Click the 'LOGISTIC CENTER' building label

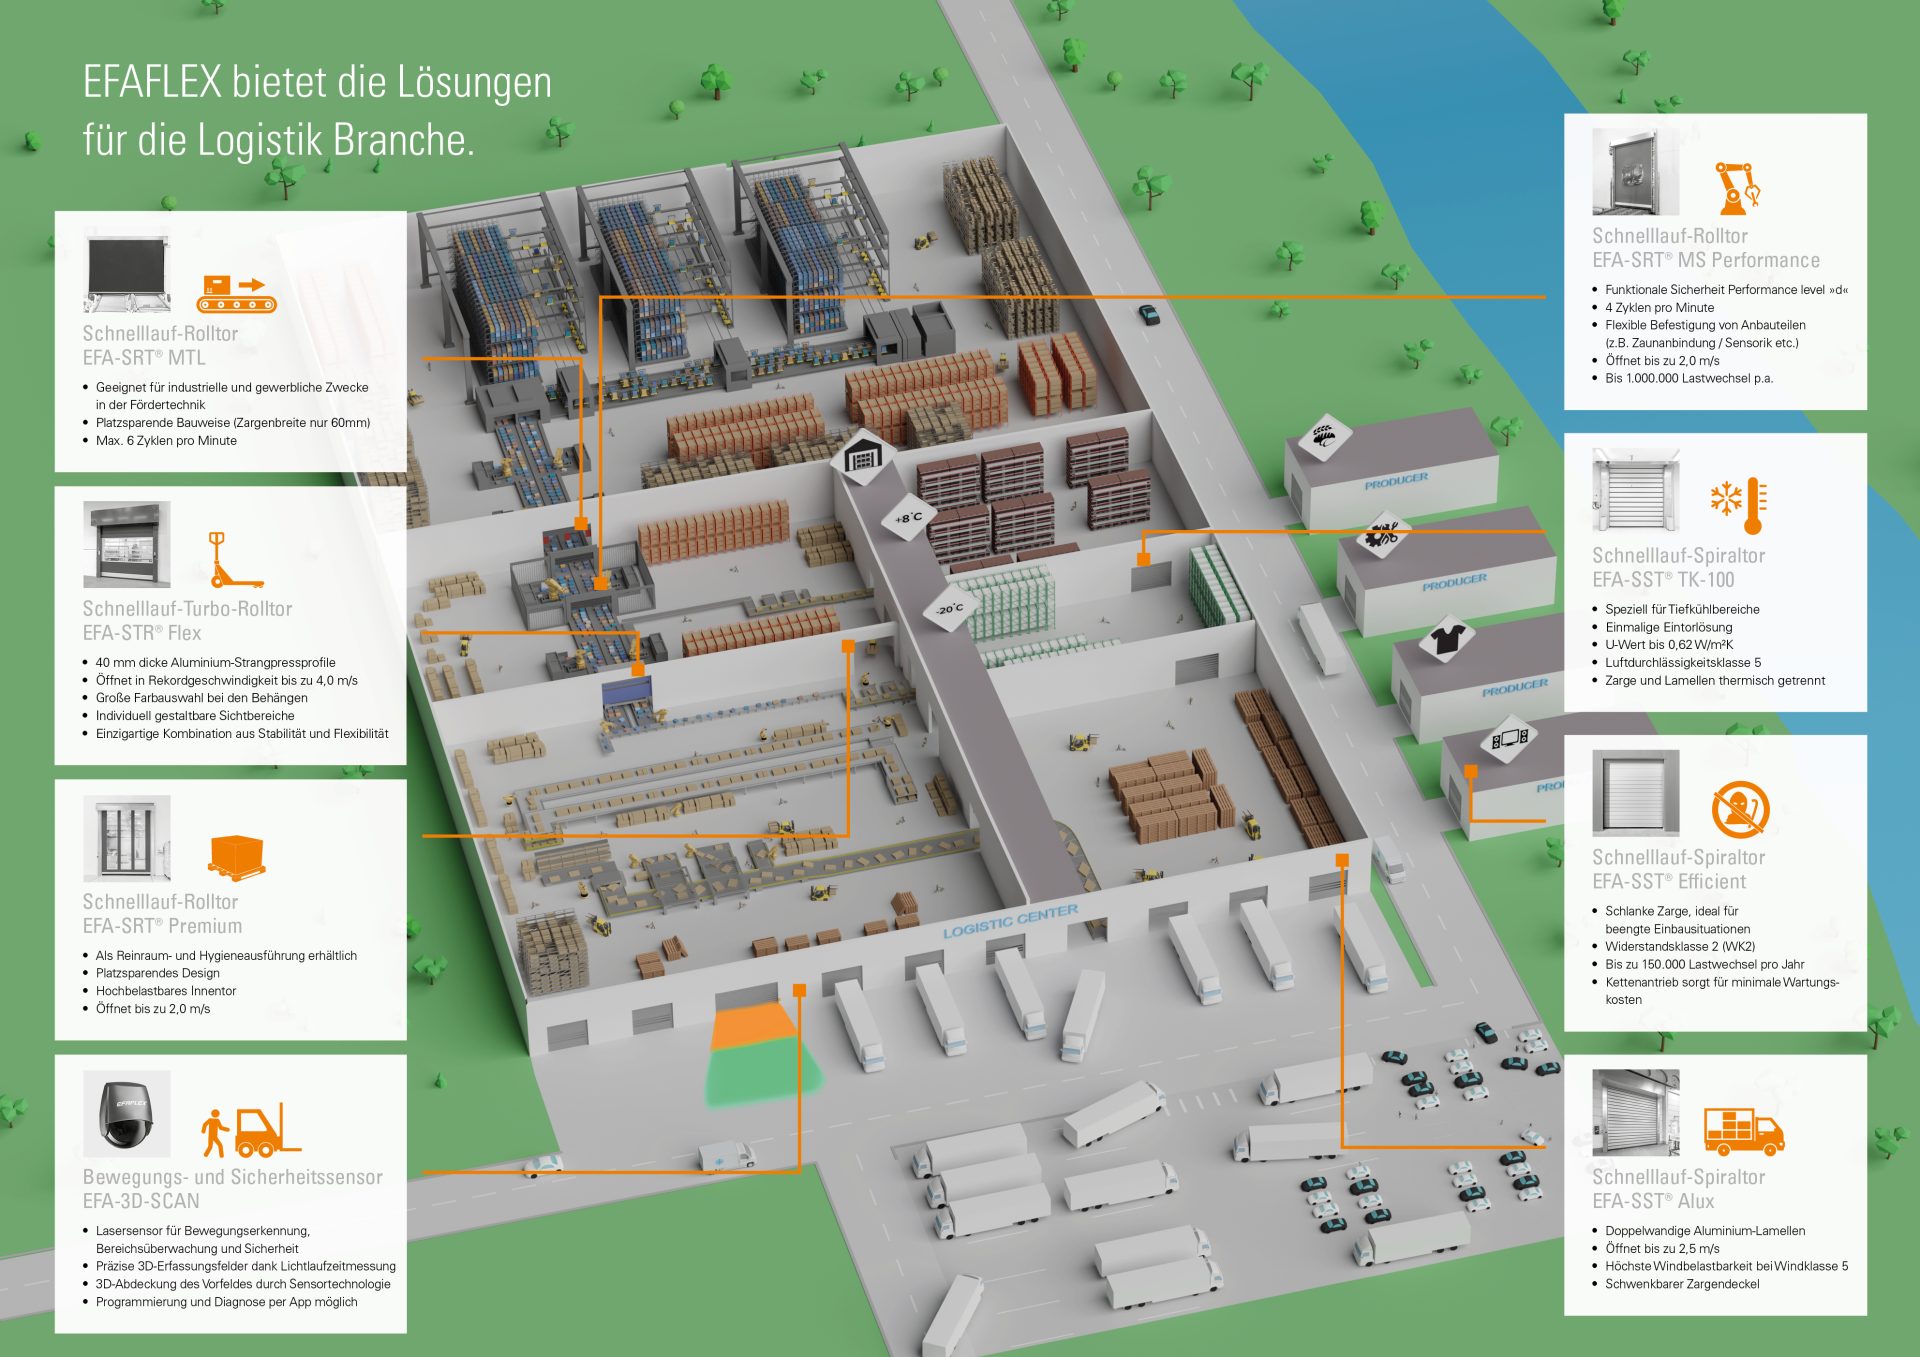[x=1011, y=921]
